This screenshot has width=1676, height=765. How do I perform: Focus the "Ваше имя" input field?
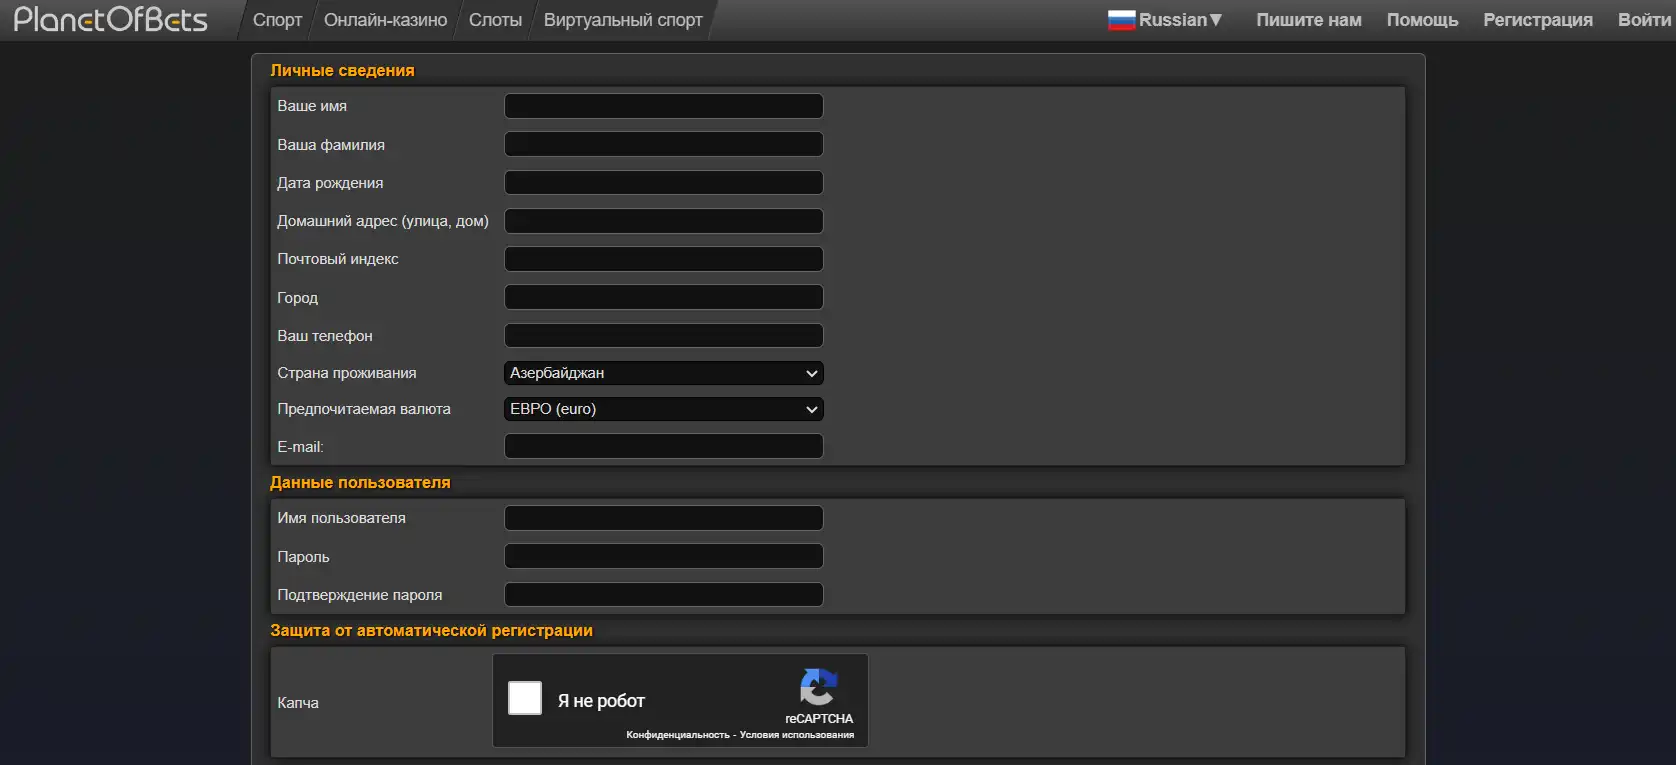[664, 106]
